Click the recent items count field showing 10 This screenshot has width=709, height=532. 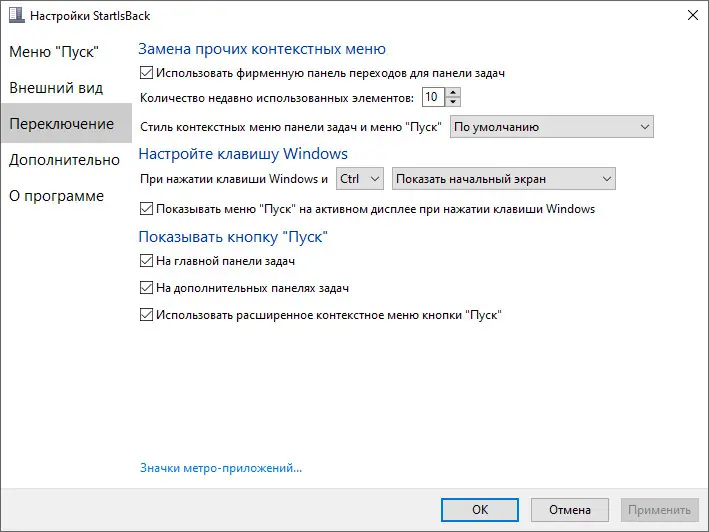tap(433, 97)
